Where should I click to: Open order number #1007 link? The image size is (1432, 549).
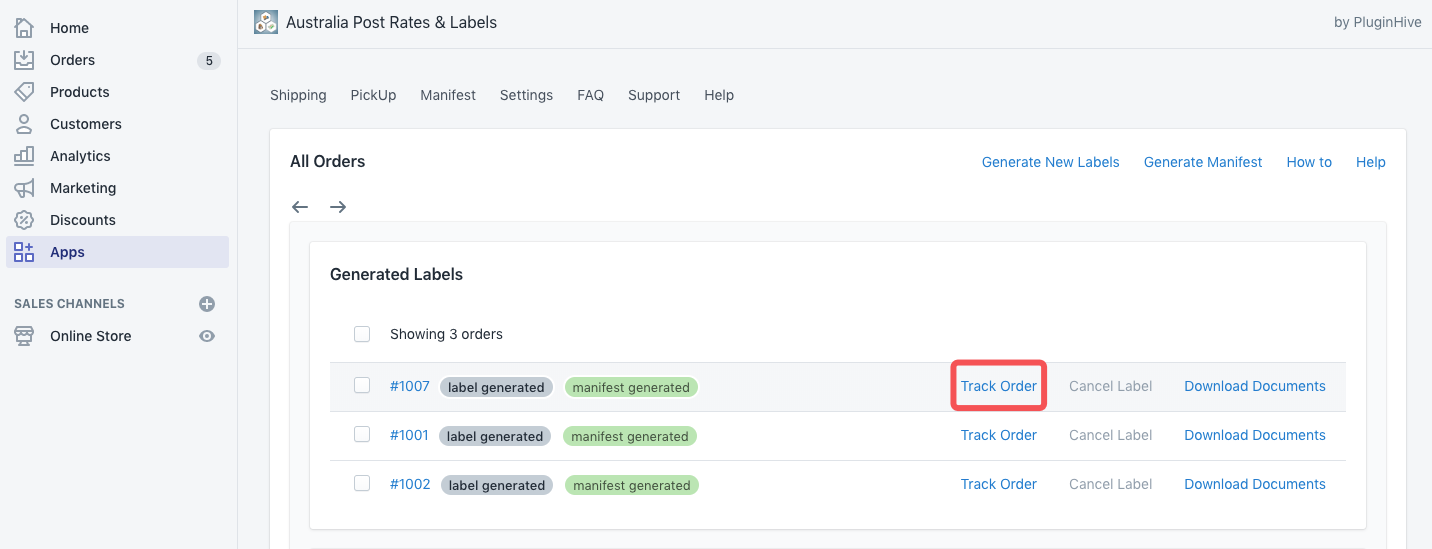410,386
